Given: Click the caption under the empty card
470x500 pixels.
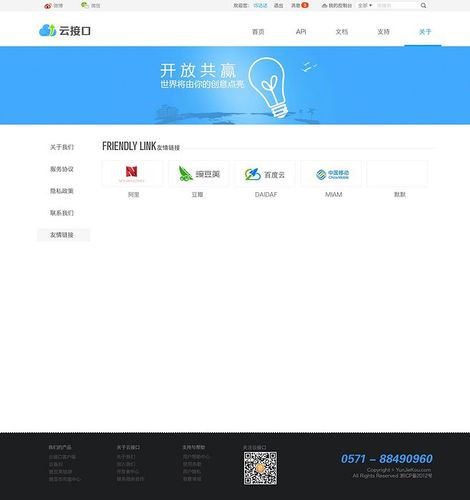Looking at the screenshot, I should (x=400, y=194).
